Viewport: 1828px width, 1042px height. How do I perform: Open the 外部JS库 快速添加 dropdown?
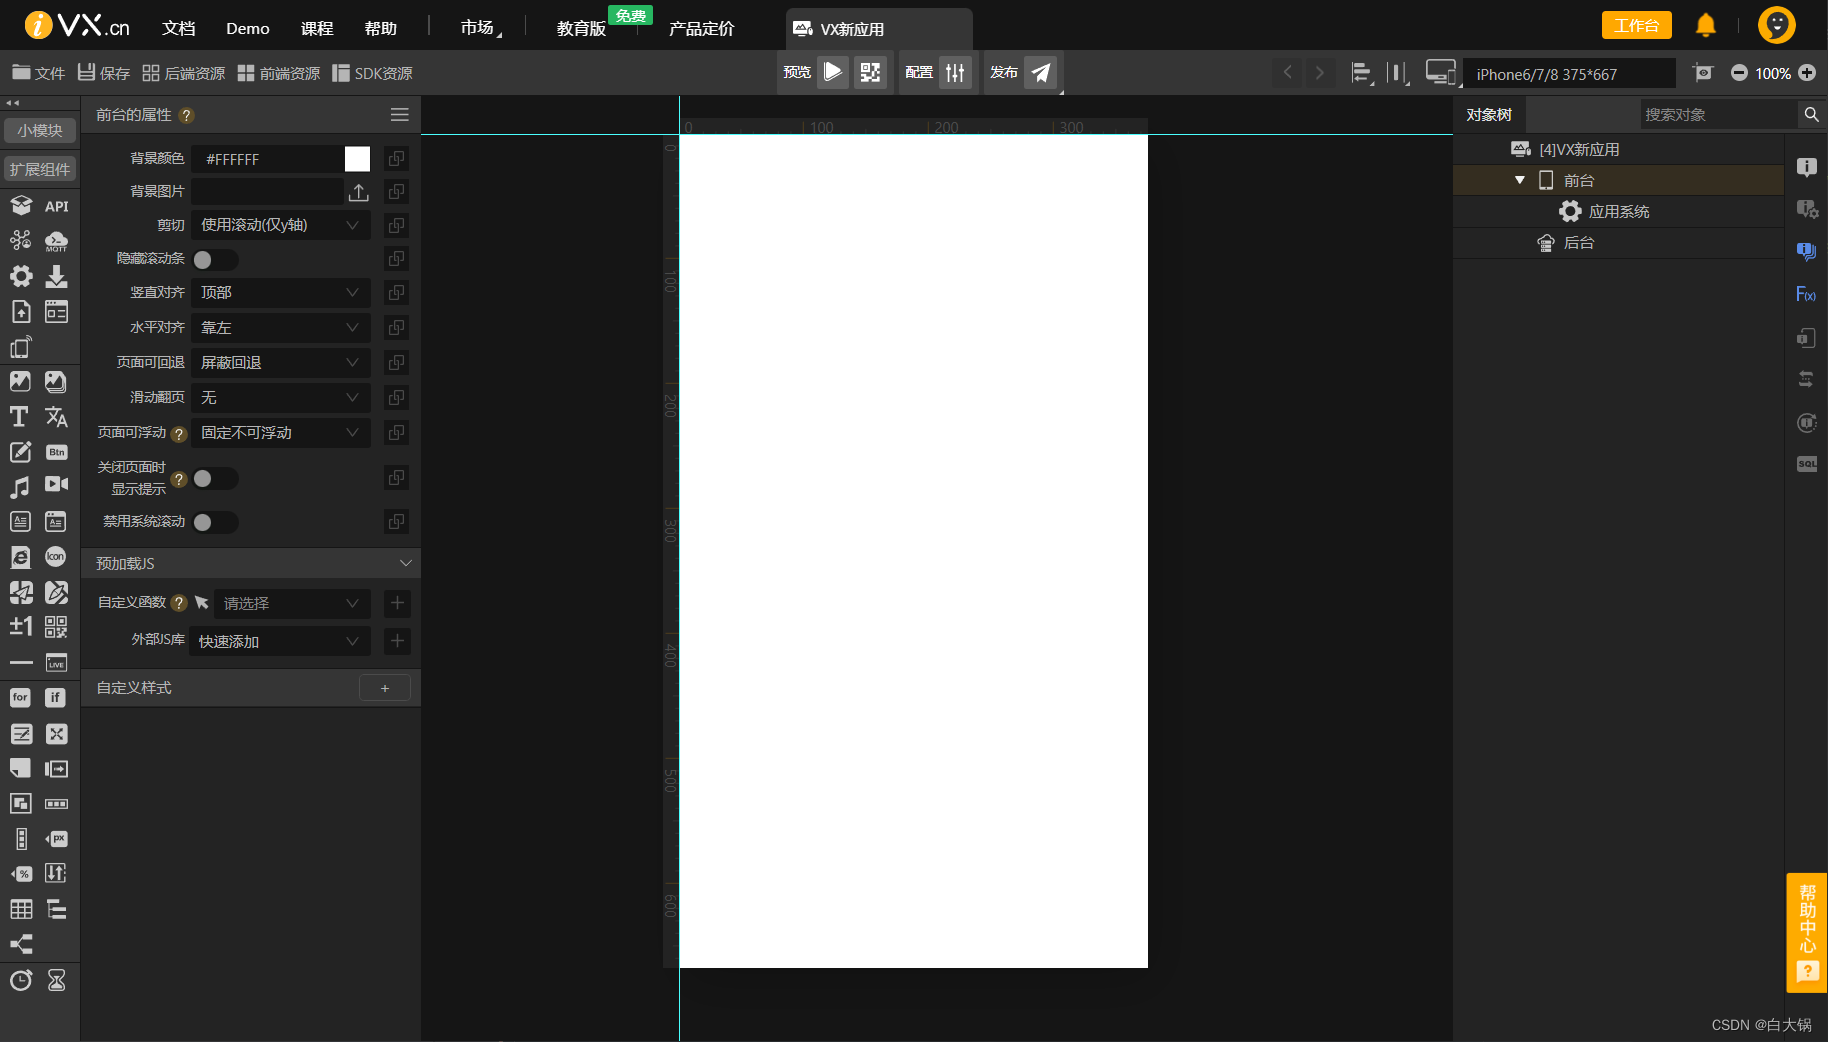pyautogui.click(x=280, y=641)
